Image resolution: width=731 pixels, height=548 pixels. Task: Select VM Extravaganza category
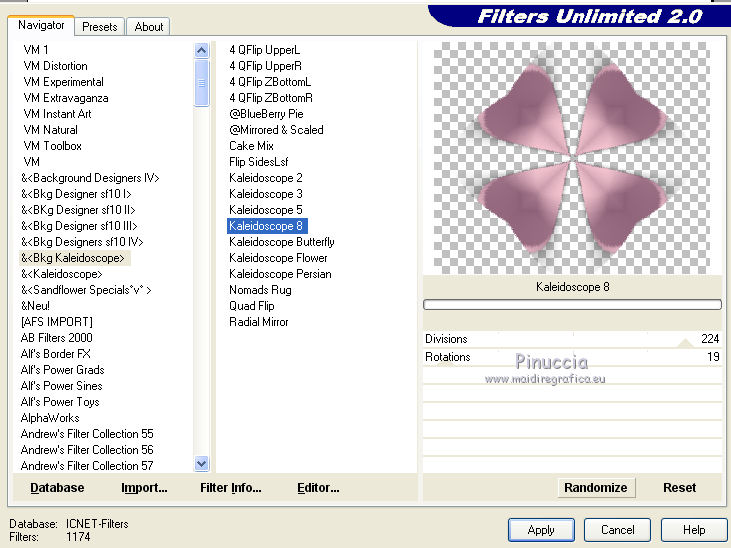tap(66, 97)
